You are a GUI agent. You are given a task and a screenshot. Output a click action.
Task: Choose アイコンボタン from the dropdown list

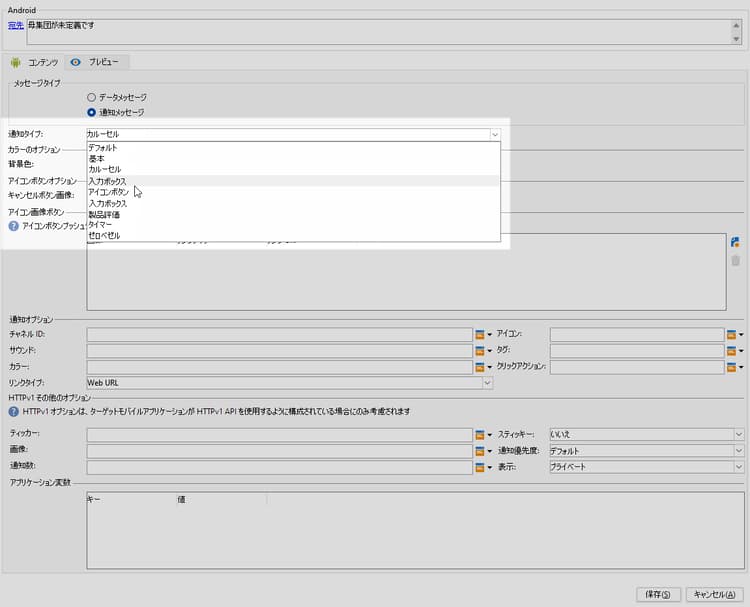point(293,192)
